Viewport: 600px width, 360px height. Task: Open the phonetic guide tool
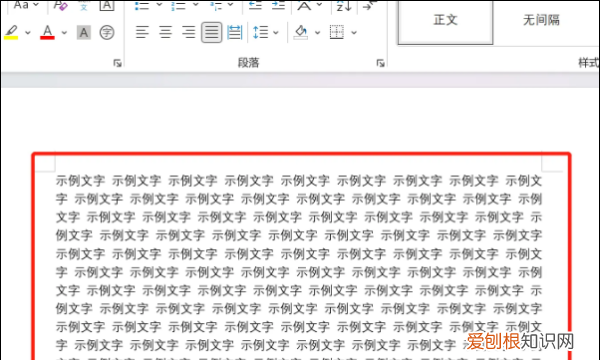[x=84, y=5]
